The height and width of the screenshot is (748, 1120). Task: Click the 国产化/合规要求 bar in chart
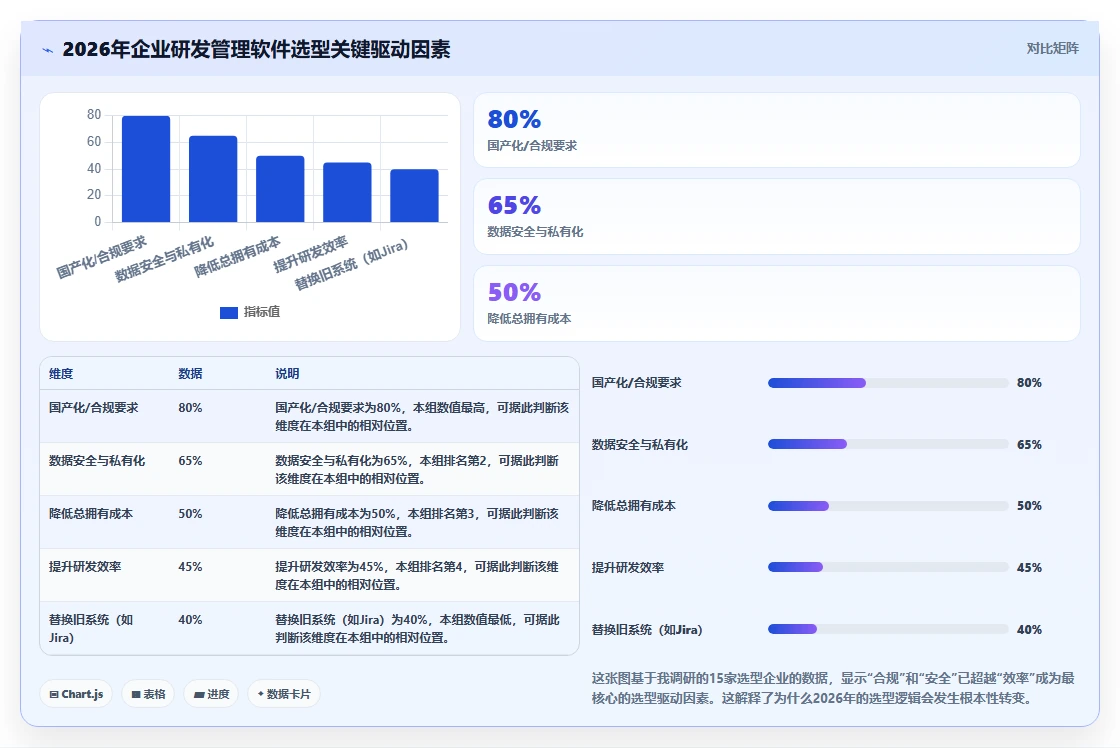click(146, 169)
